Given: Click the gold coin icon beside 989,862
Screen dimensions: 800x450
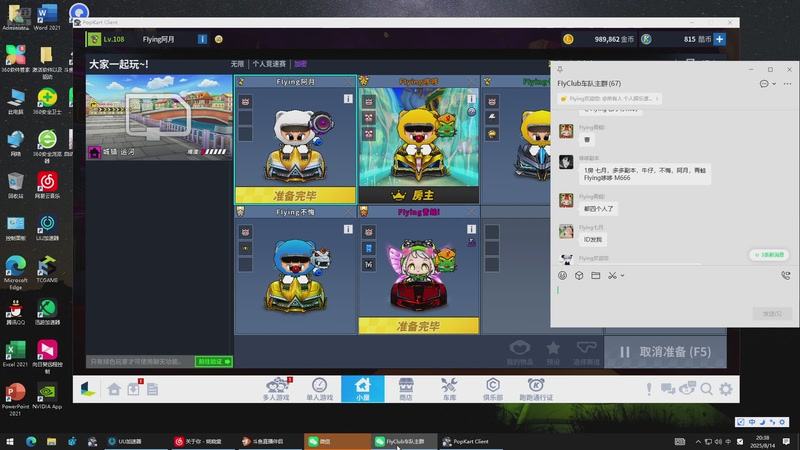Looking at the screenshot, I should 568,39.
